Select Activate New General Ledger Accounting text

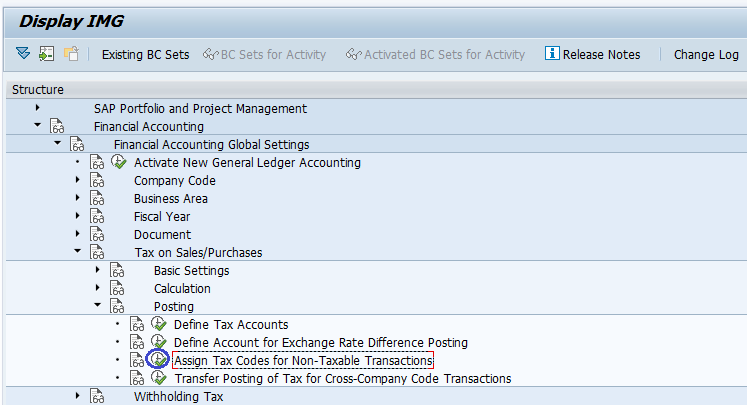[x=247, y=162]
